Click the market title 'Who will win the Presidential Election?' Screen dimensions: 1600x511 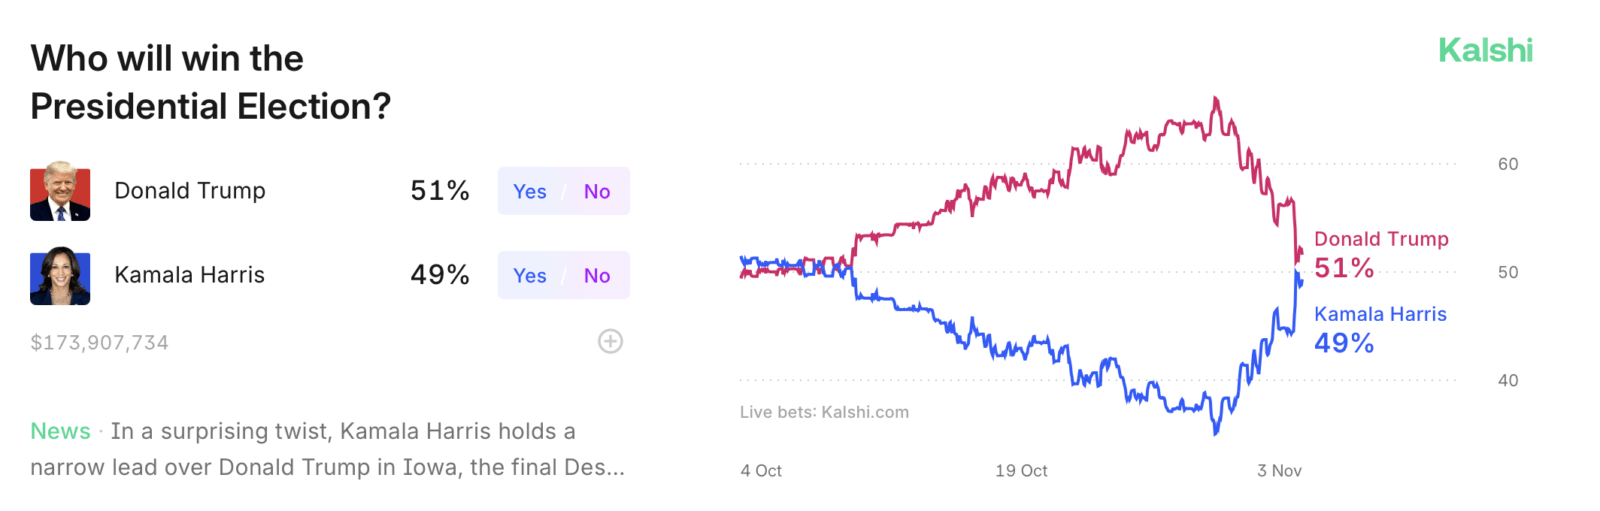point(211,82)
